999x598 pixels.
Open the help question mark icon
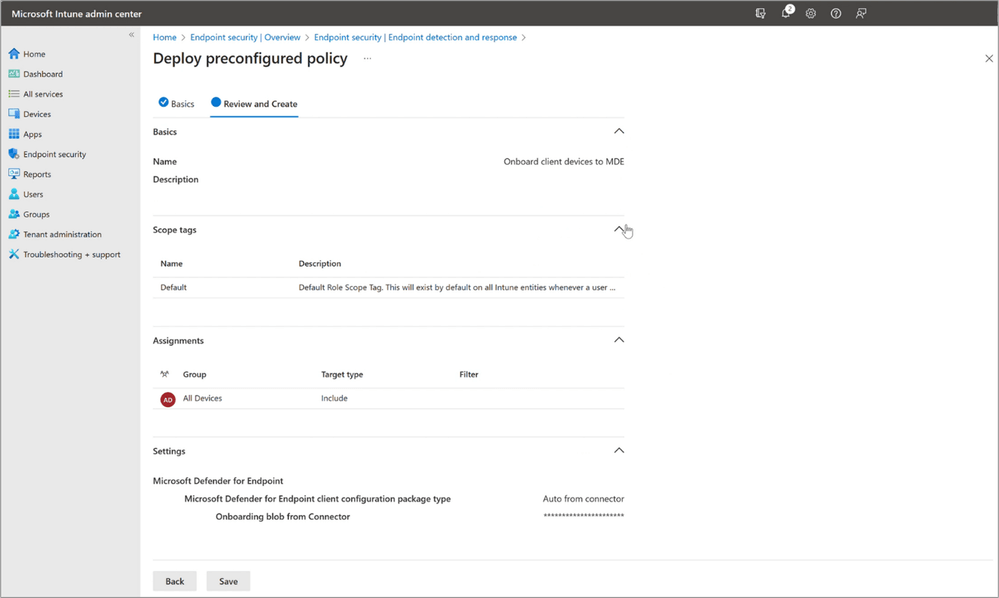pos(836,13)
